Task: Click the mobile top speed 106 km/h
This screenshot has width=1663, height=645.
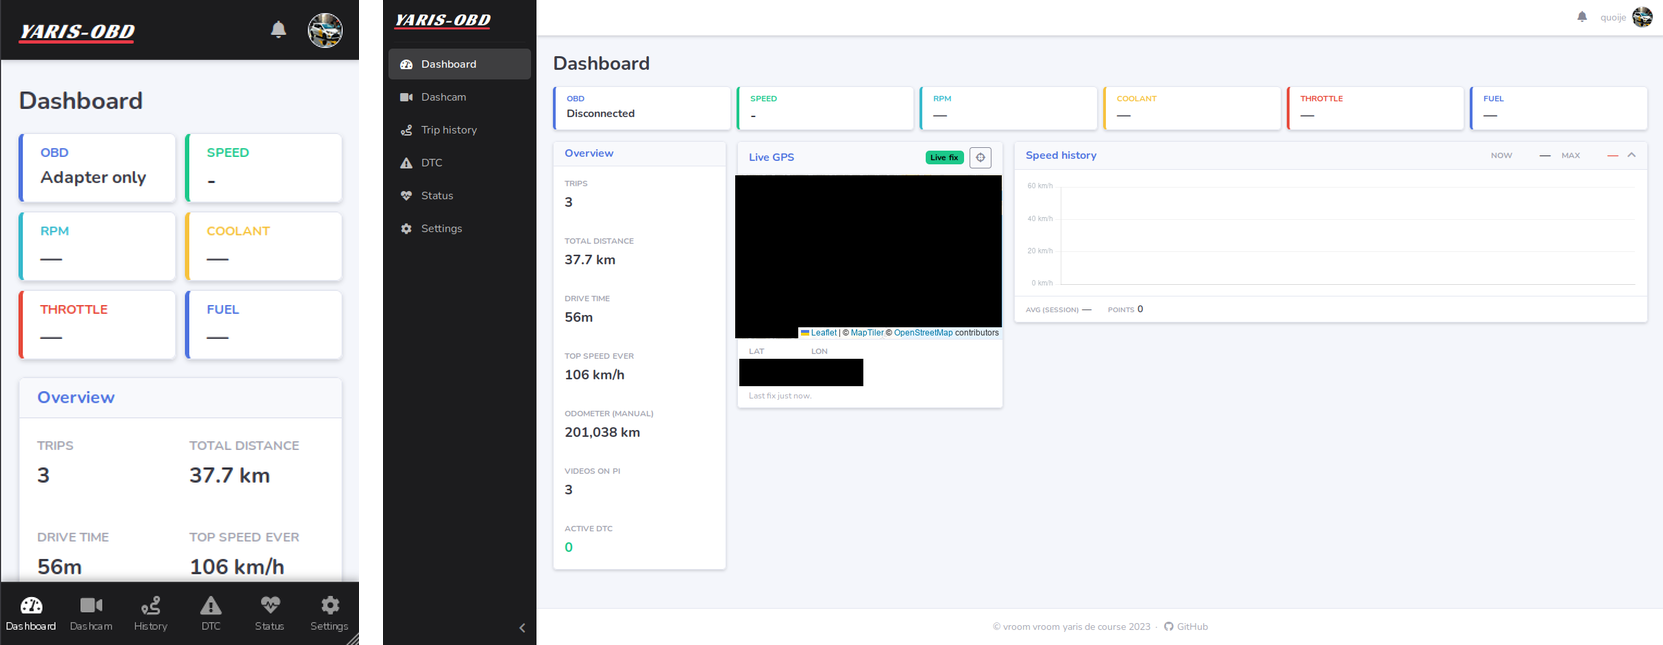Action: 237,567
